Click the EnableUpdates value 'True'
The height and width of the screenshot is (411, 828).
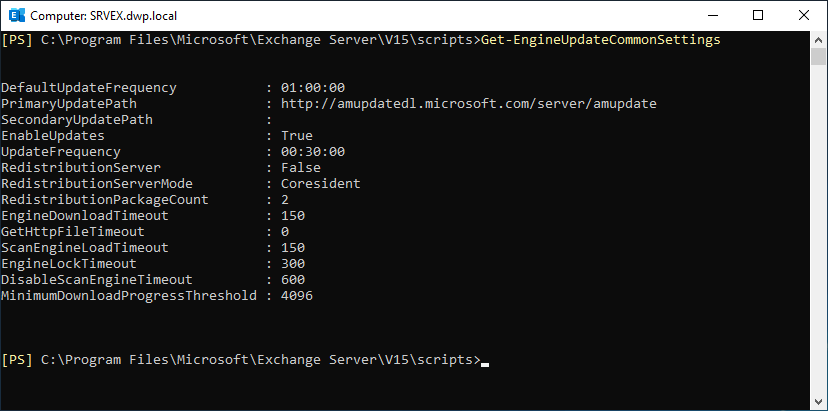tap(297, 136)
